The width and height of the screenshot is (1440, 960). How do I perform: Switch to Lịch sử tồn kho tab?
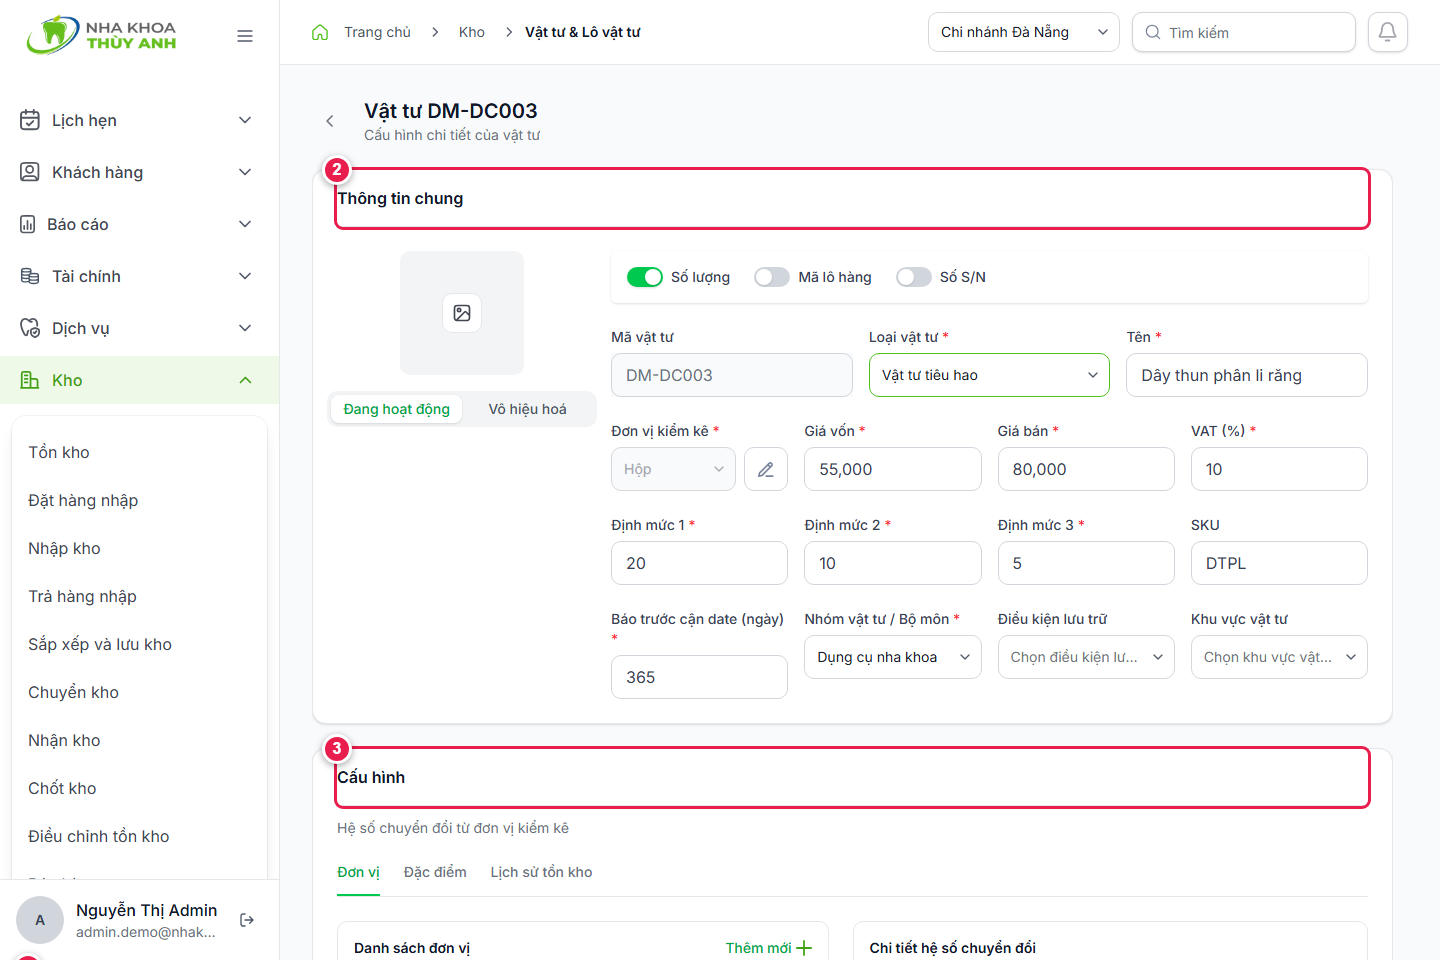pyautogui.click(x=541, y=872)
